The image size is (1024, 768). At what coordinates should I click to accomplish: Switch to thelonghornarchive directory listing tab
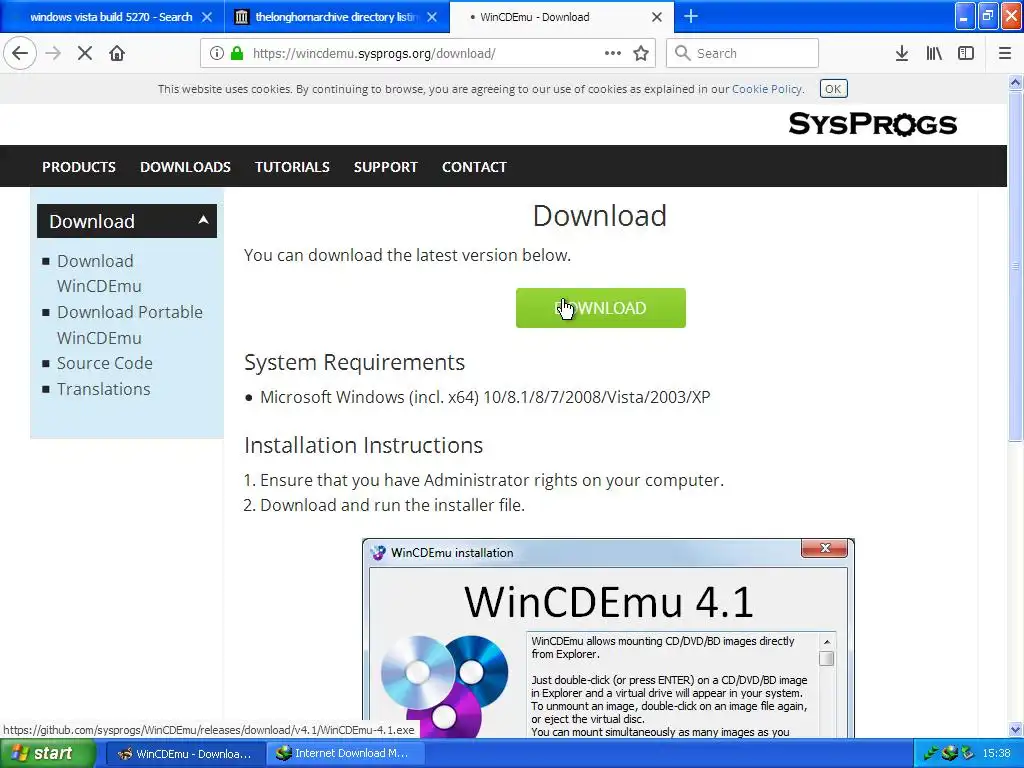pyautogui.click(x=337, y=17)
